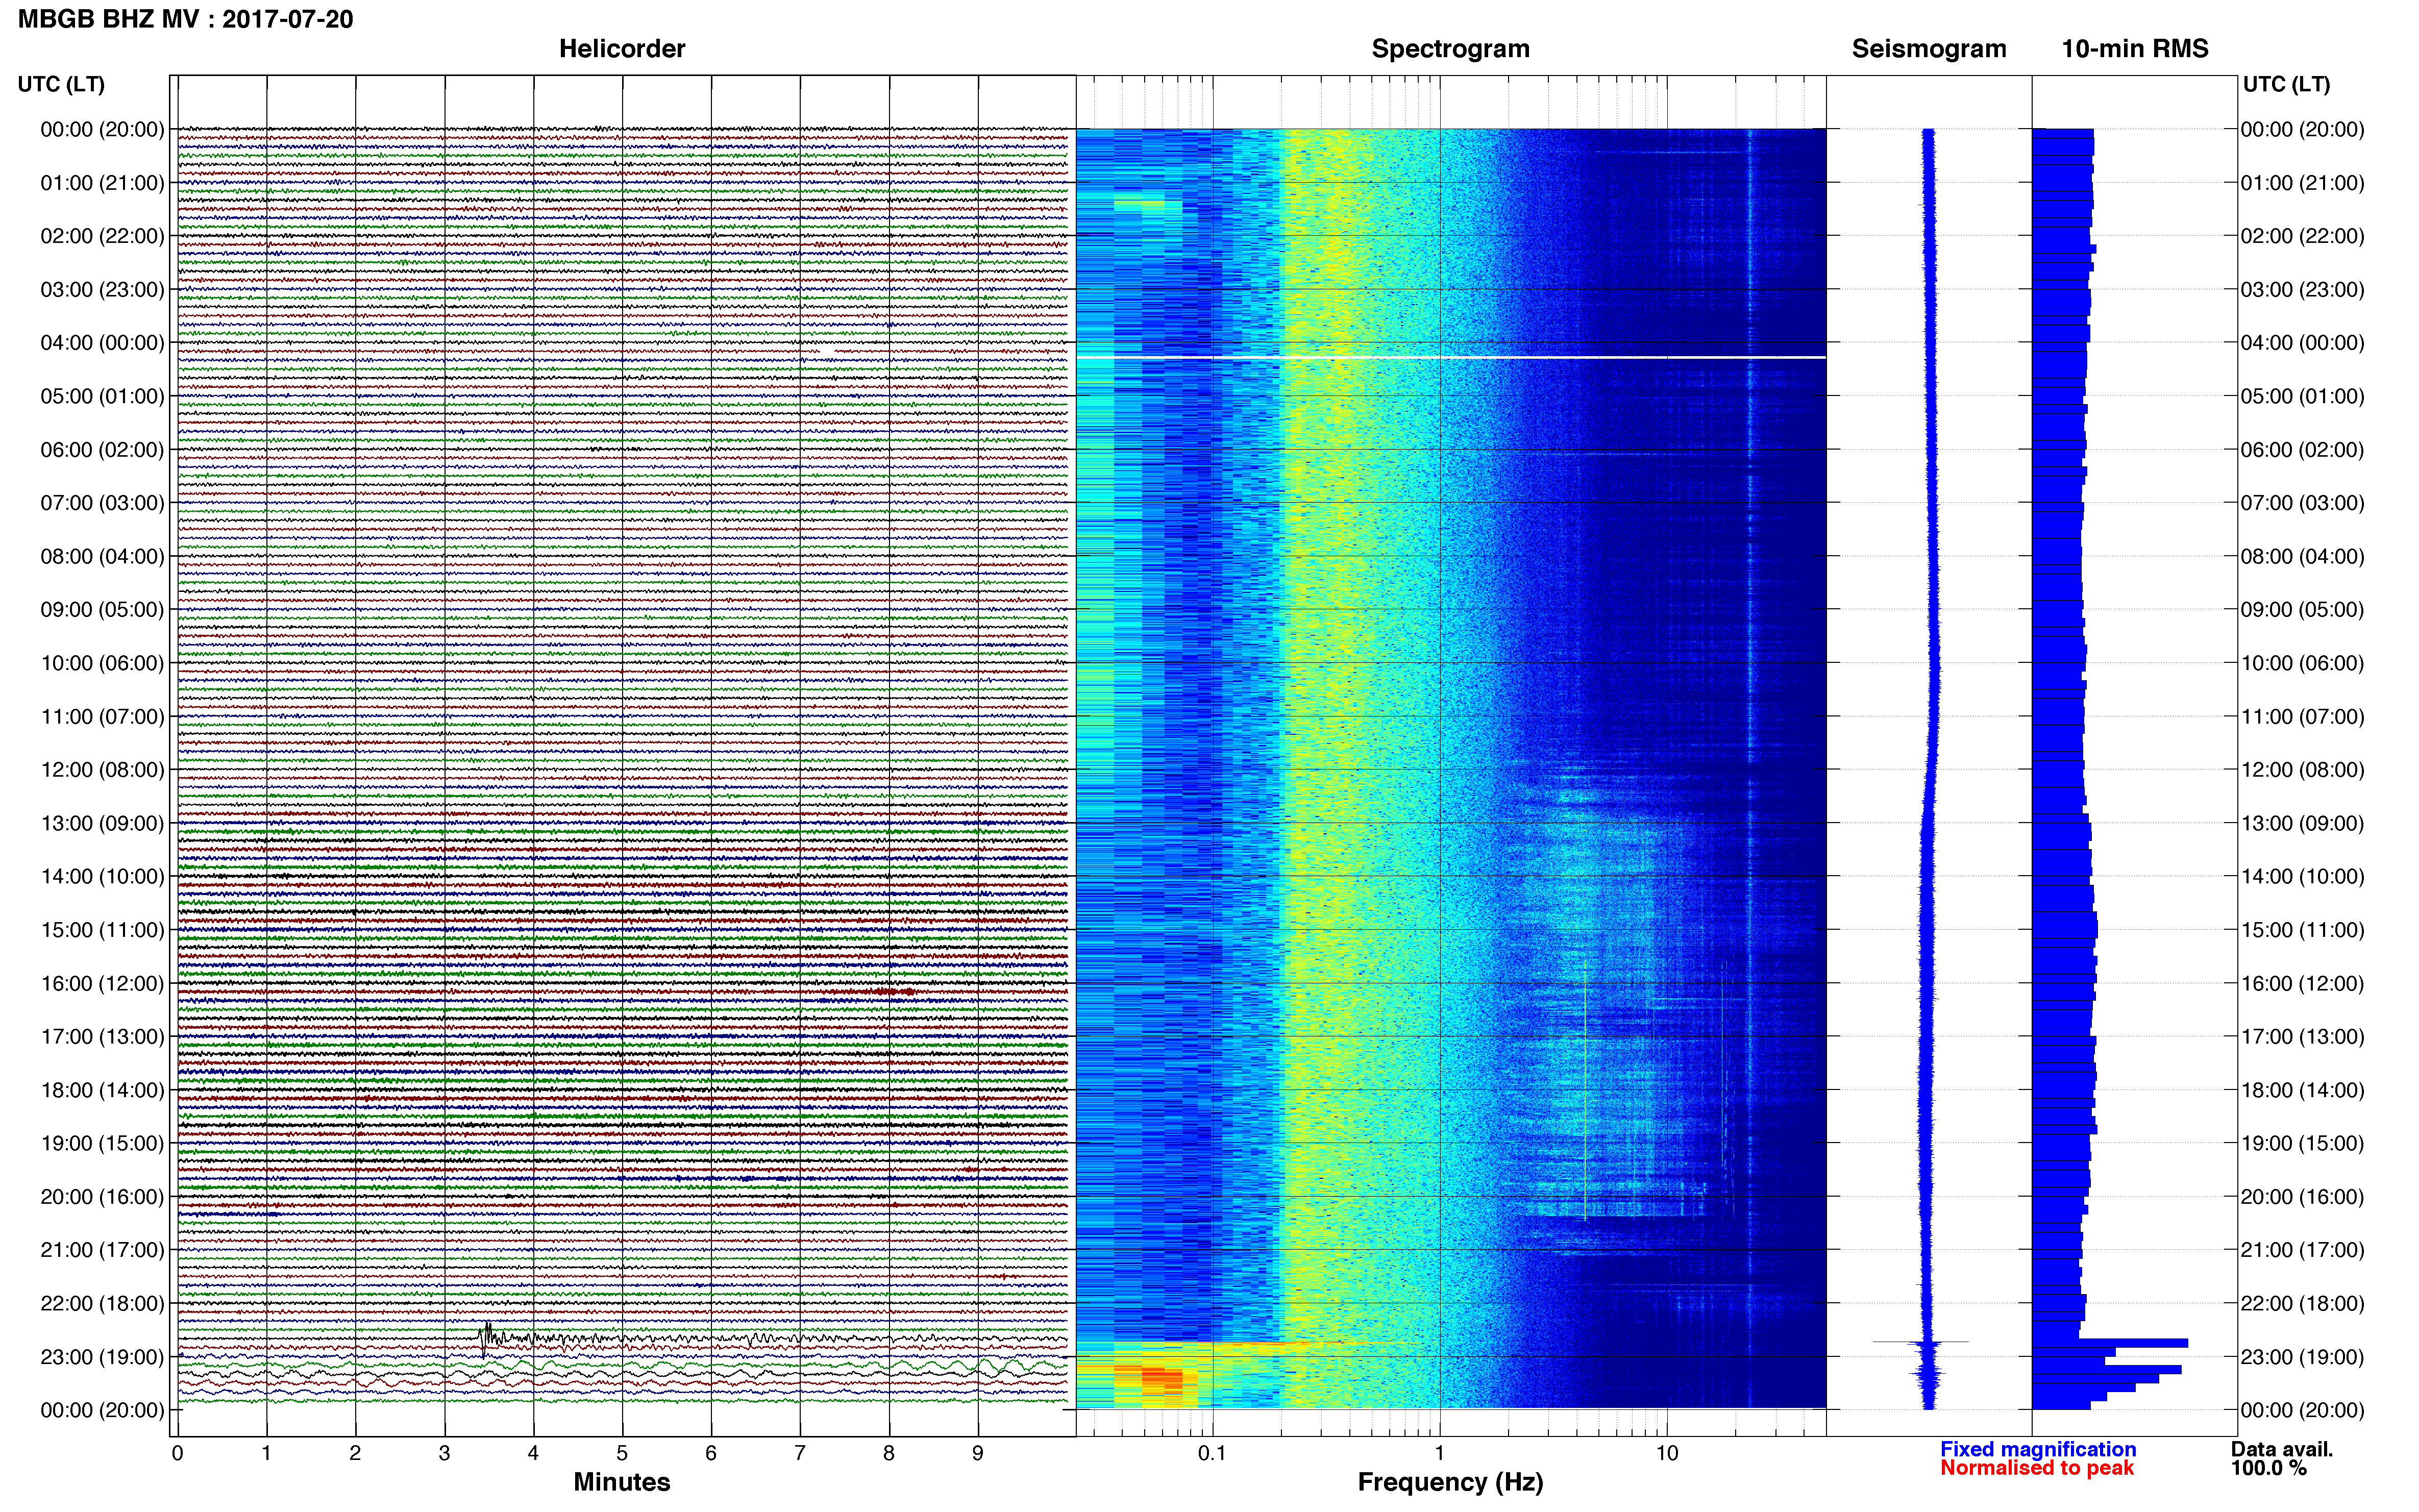Click '03:00 (23:00)' on the left time axis
This screenshot has height=1512, width=2419.
[102, 290]
